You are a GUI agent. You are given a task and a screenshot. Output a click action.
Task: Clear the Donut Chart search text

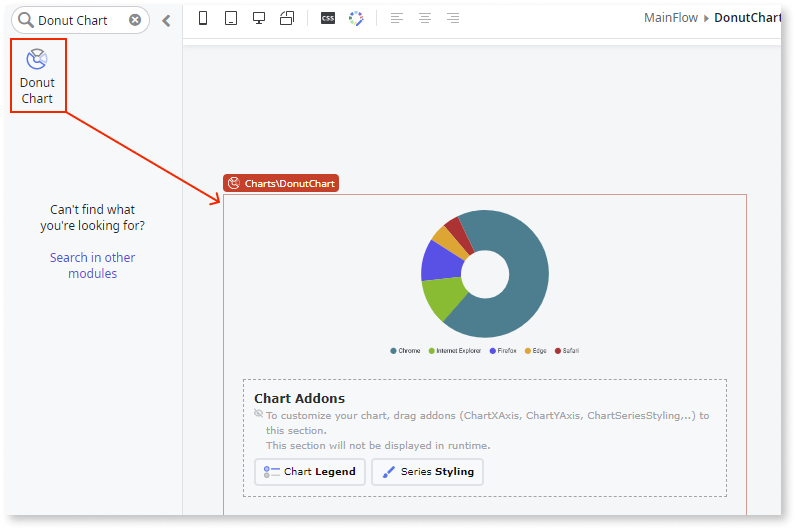(x=135, y=20)
